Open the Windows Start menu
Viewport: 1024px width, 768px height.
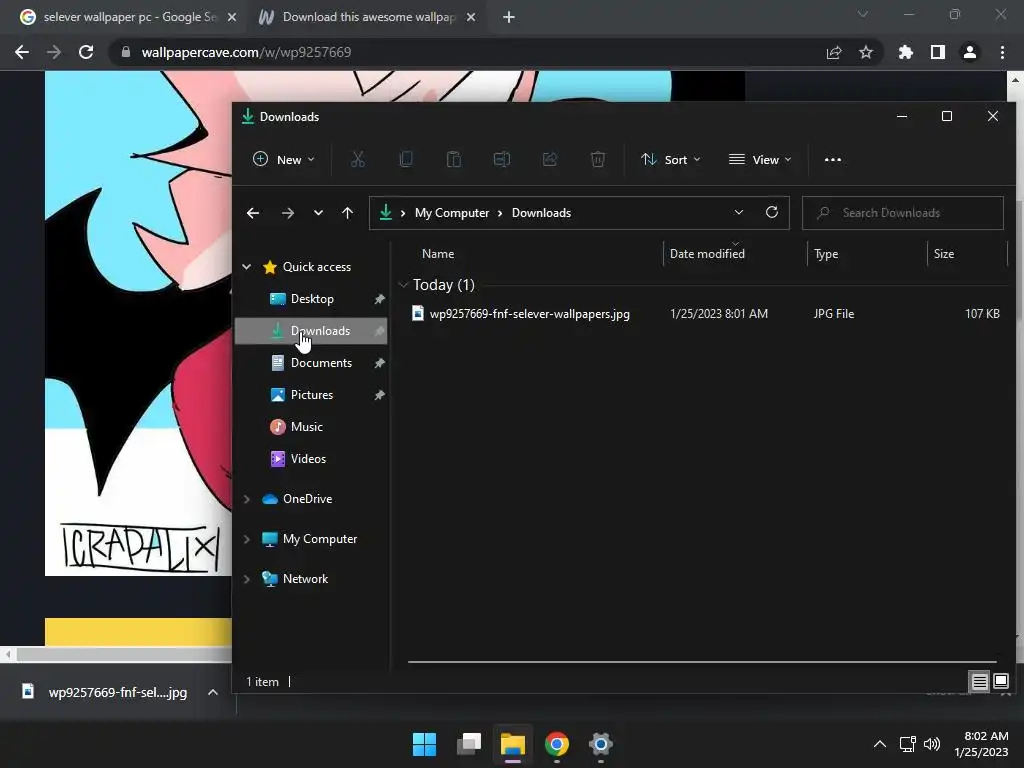tap(424, 744)
